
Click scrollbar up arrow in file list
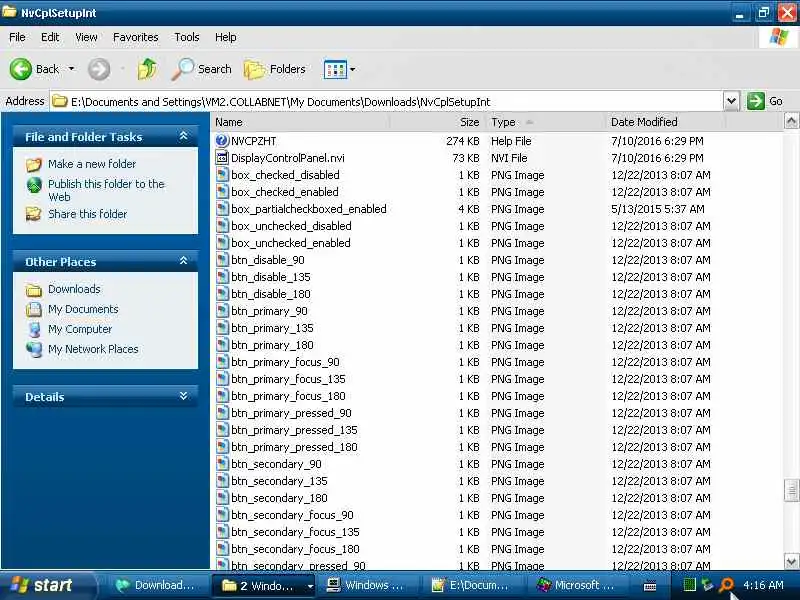tap(791, 121)
